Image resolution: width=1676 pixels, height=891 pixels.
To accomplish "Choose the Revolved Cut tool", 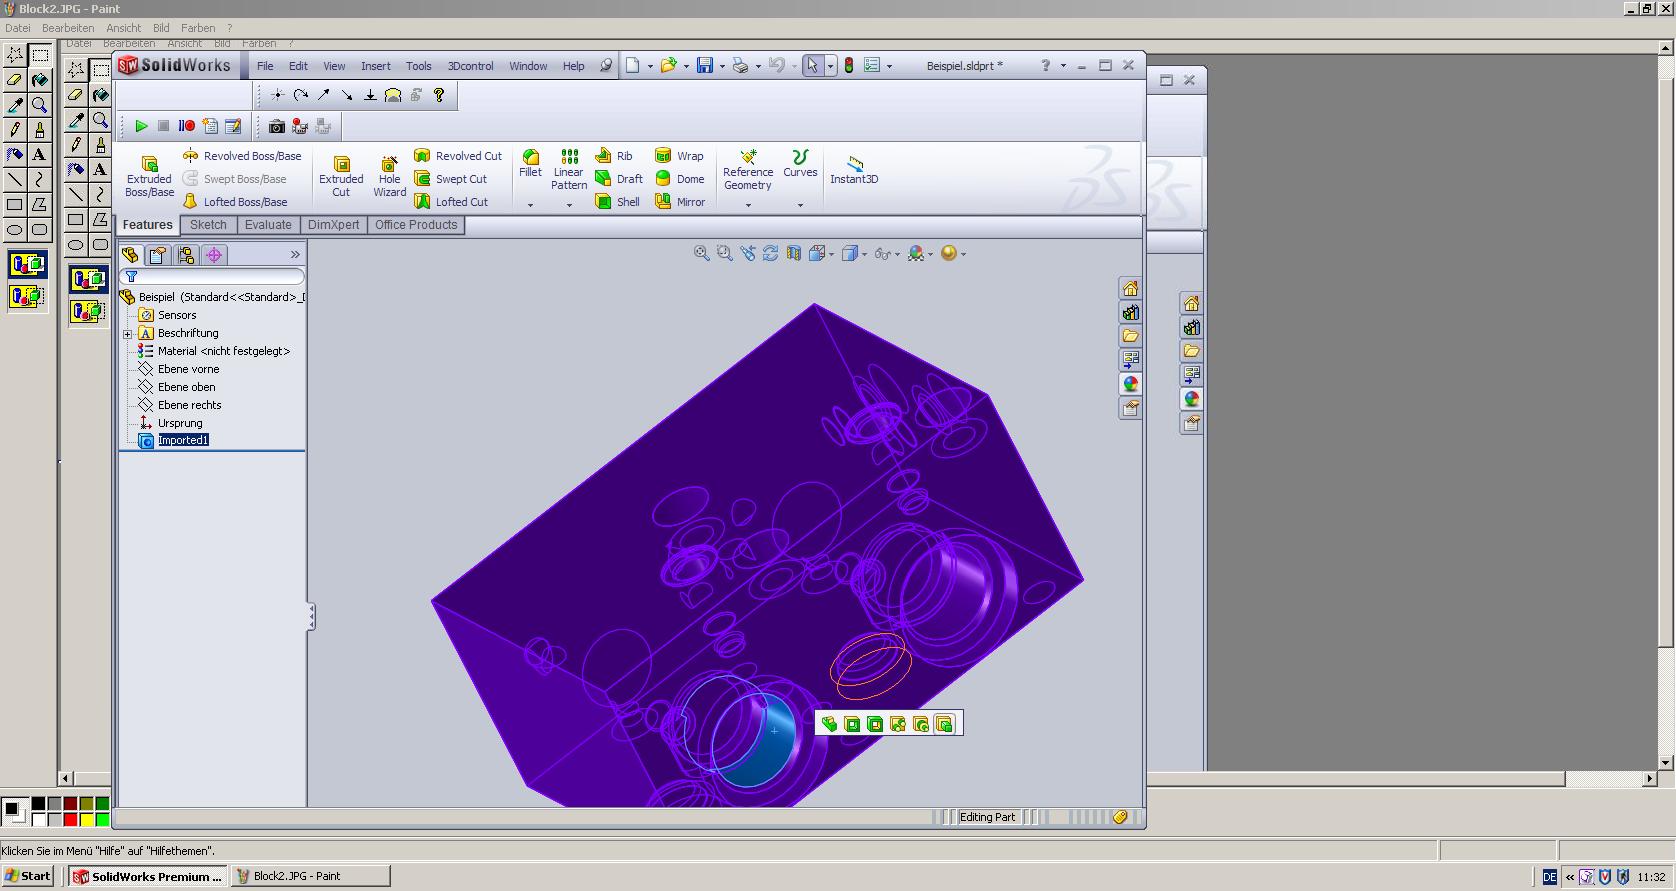I will tap(458, 156).
